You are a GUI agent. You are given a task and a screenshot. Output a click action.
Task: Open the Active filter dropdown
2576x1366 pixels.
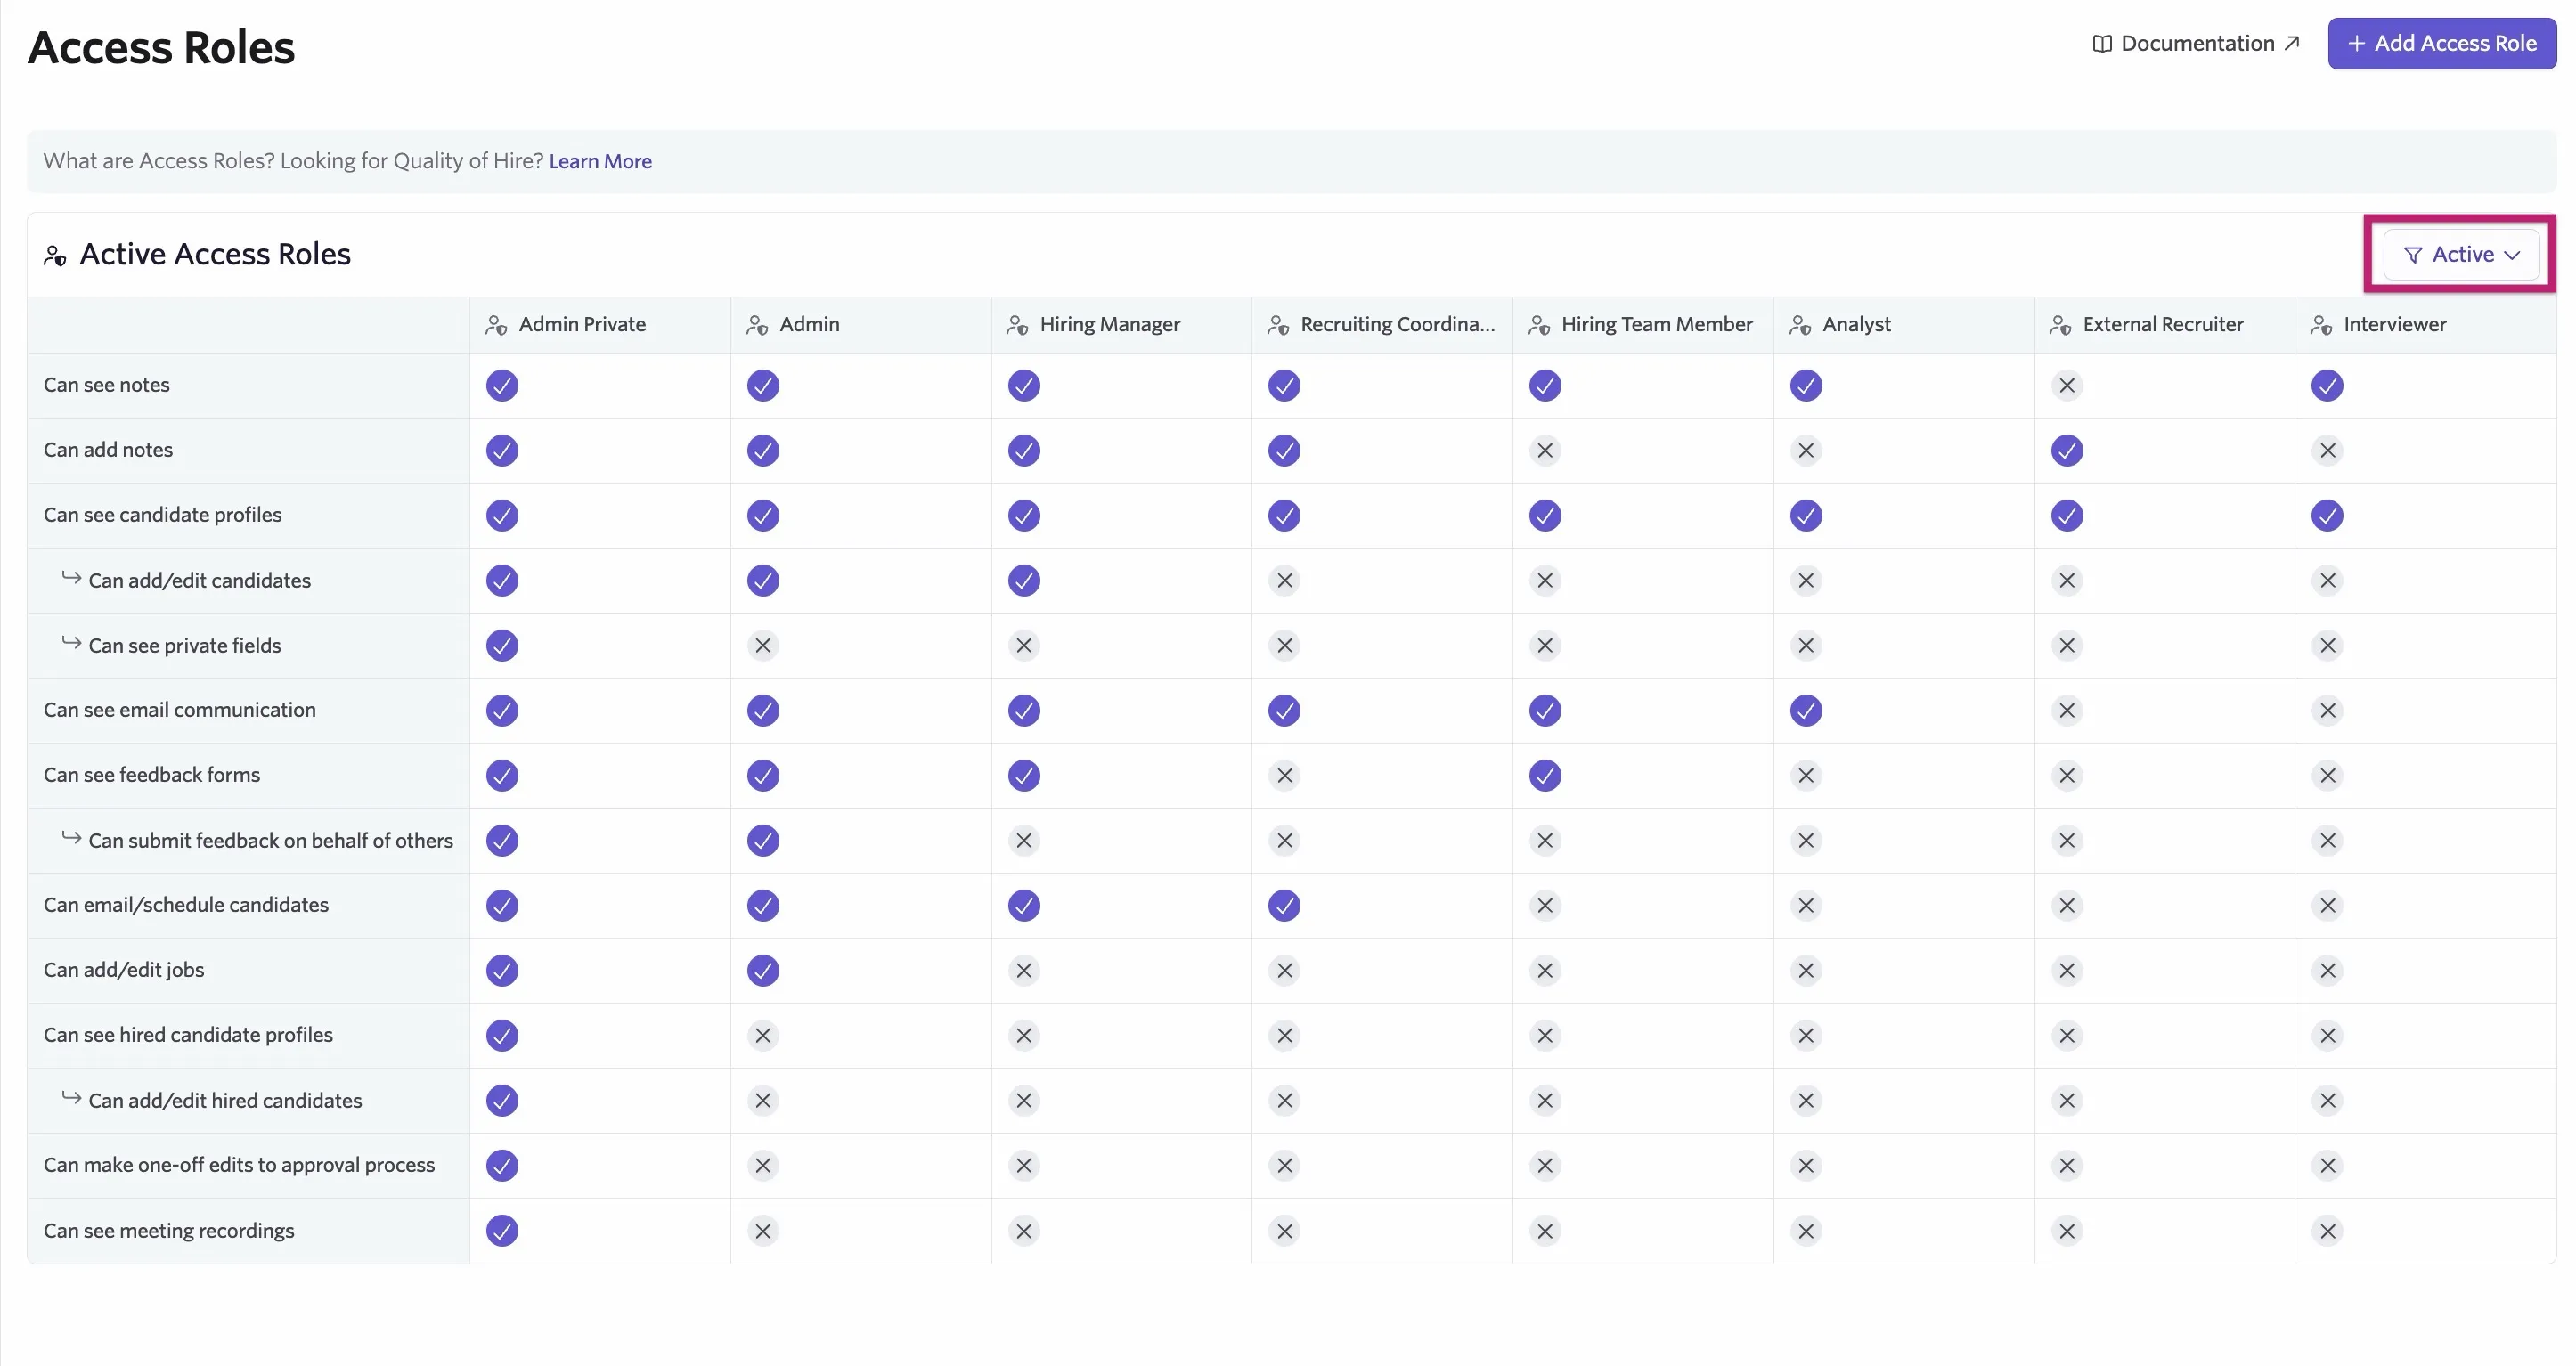pos(2461,255)
